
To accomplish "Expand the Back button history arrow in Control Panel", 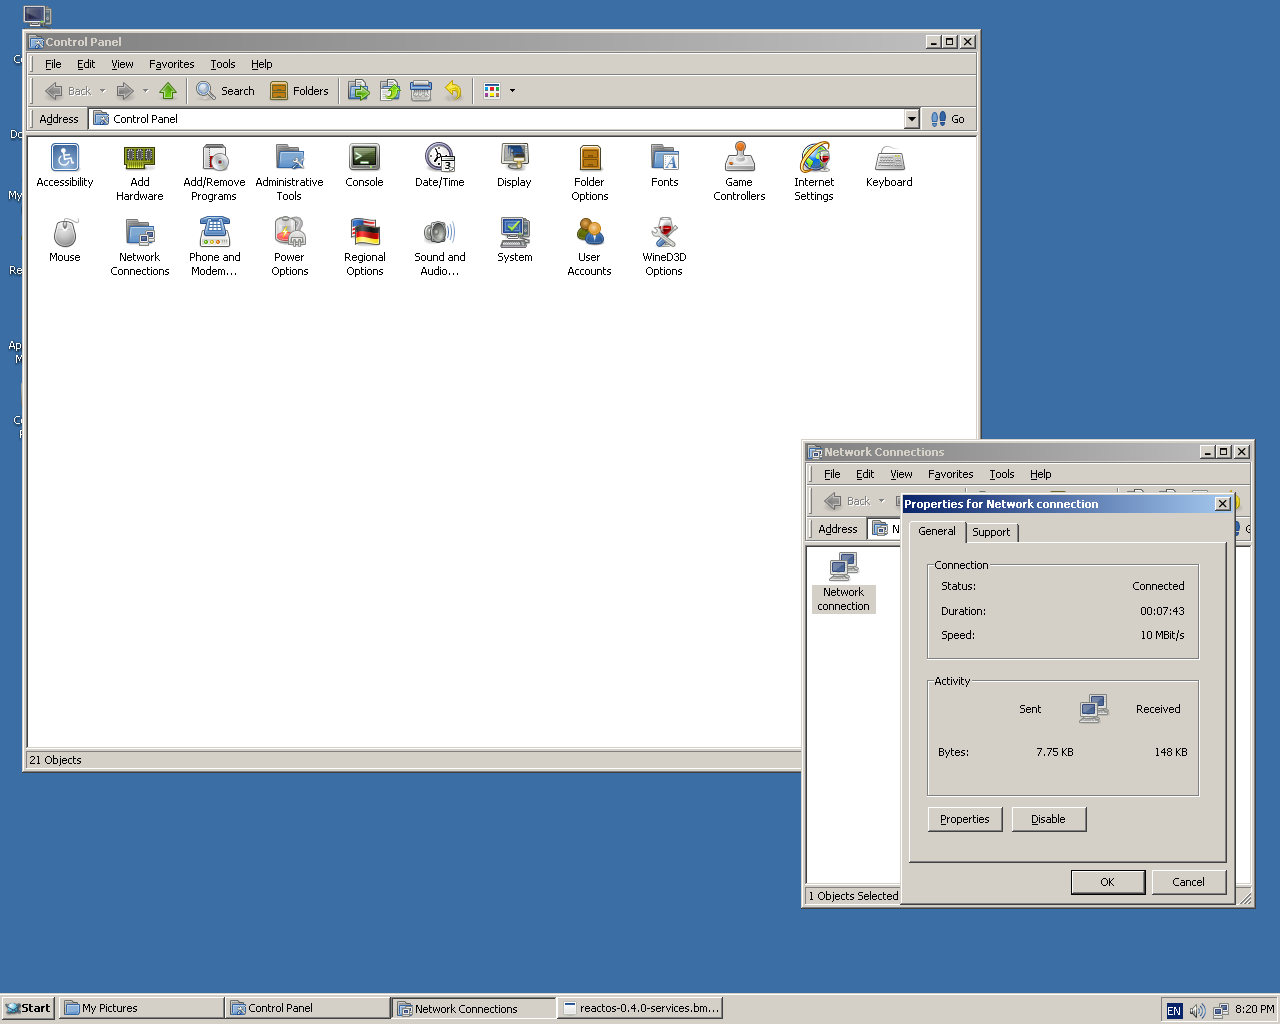I will (102, 91).
